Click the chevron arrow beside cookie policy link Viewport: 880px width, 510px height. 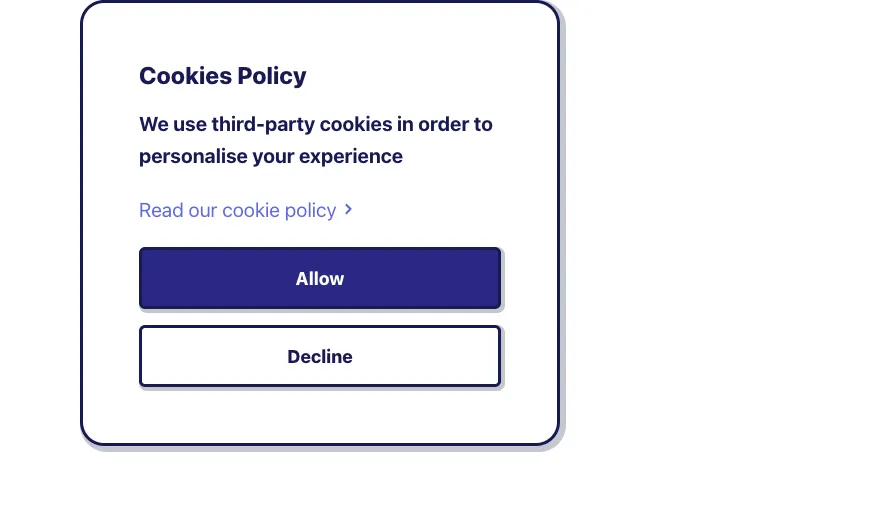coord(348,209)
